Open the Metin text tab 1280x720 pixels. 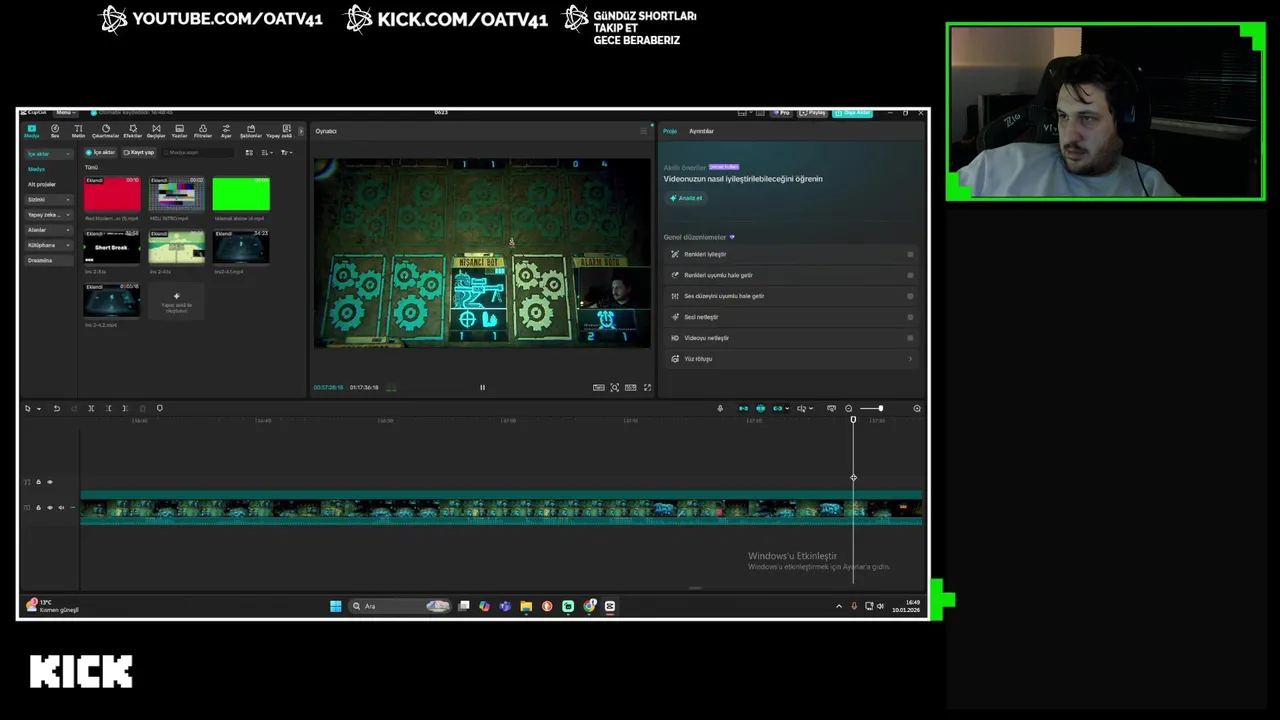pyautogui.click(x=78, y=131)
